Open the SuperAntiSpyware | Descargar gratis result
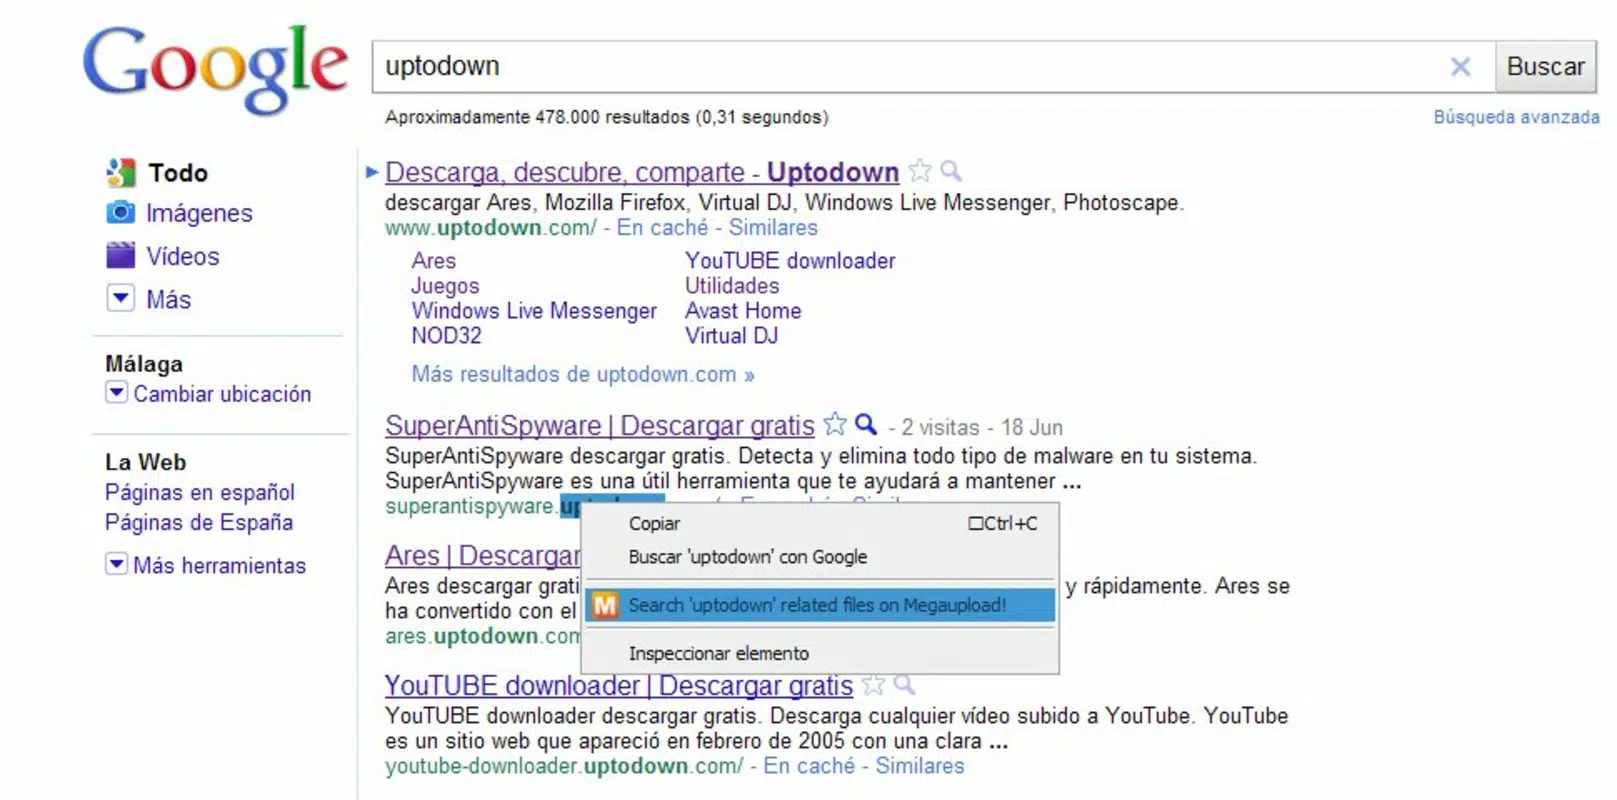 pyautogui.click(x=600, y=426)
